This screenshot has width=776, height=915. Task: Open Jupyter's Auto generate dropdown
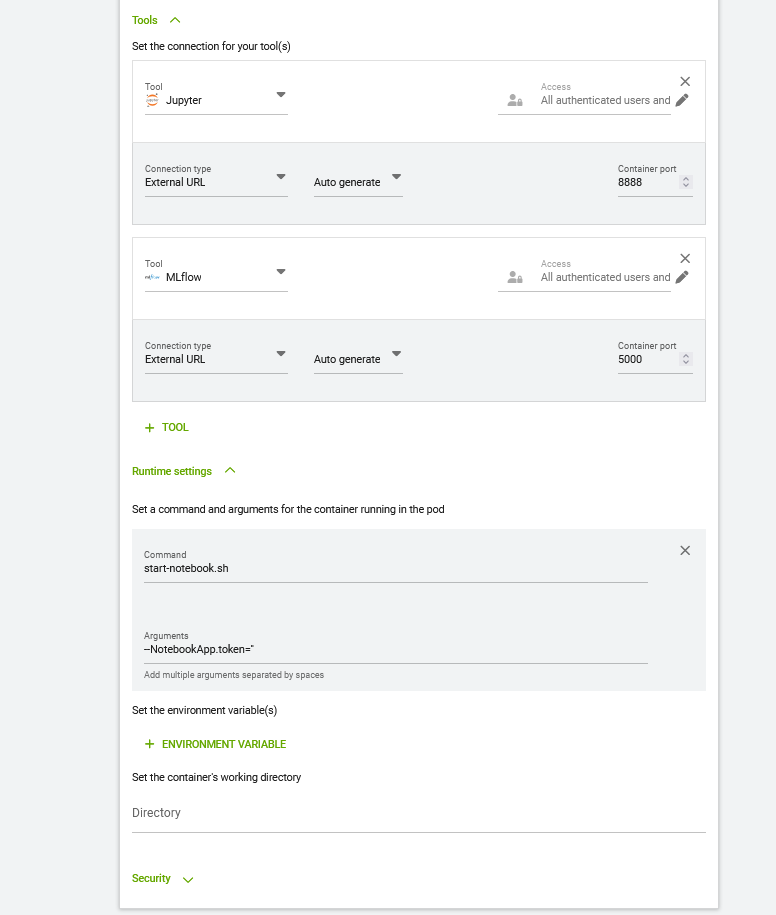[x=358, y=182]
